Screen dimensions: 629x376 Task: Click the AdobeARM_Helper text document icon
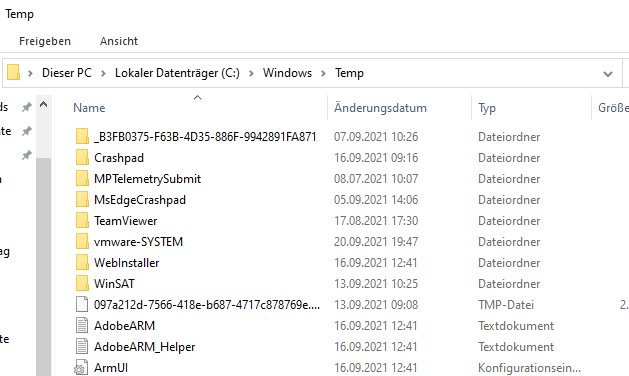pos(82,346)
